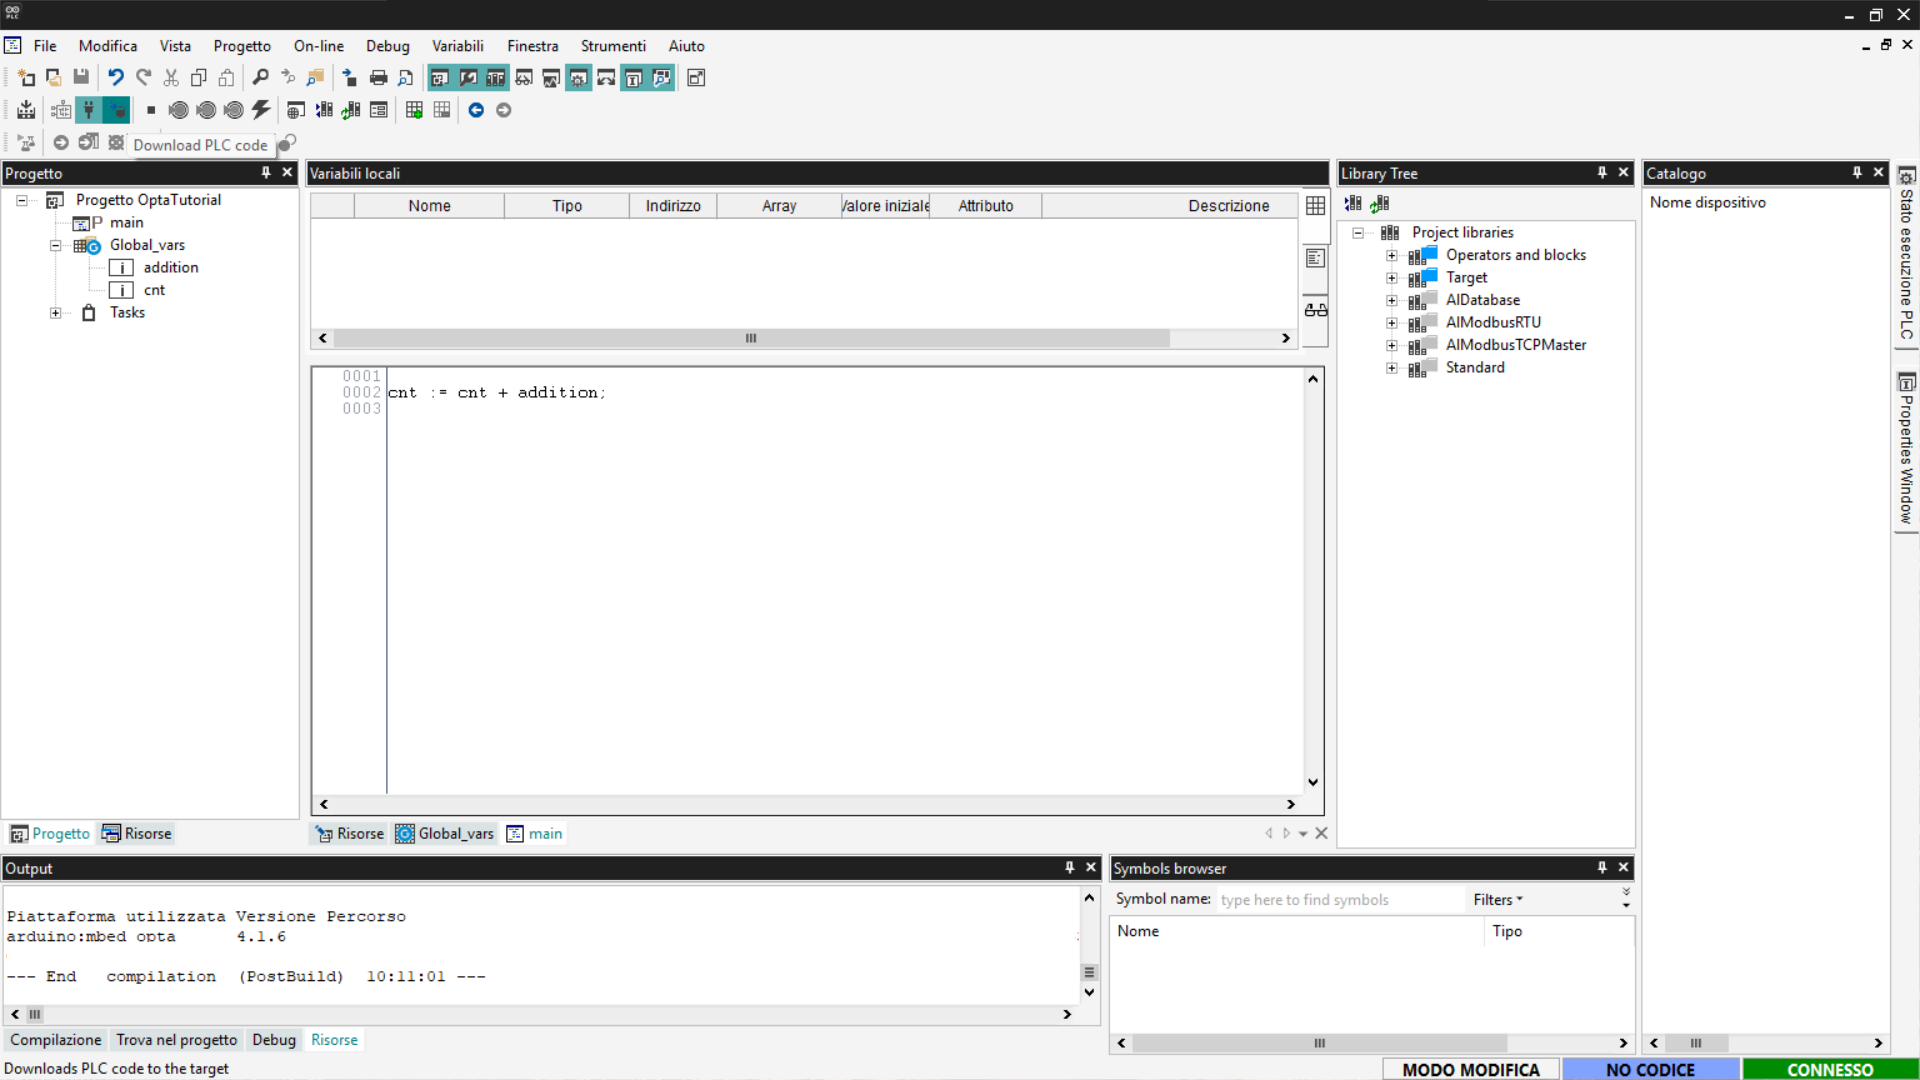Viewport: 1920px width, 1080px height.
Task: Switch to the Compilazione output tab
Action: coord(56,1040)
